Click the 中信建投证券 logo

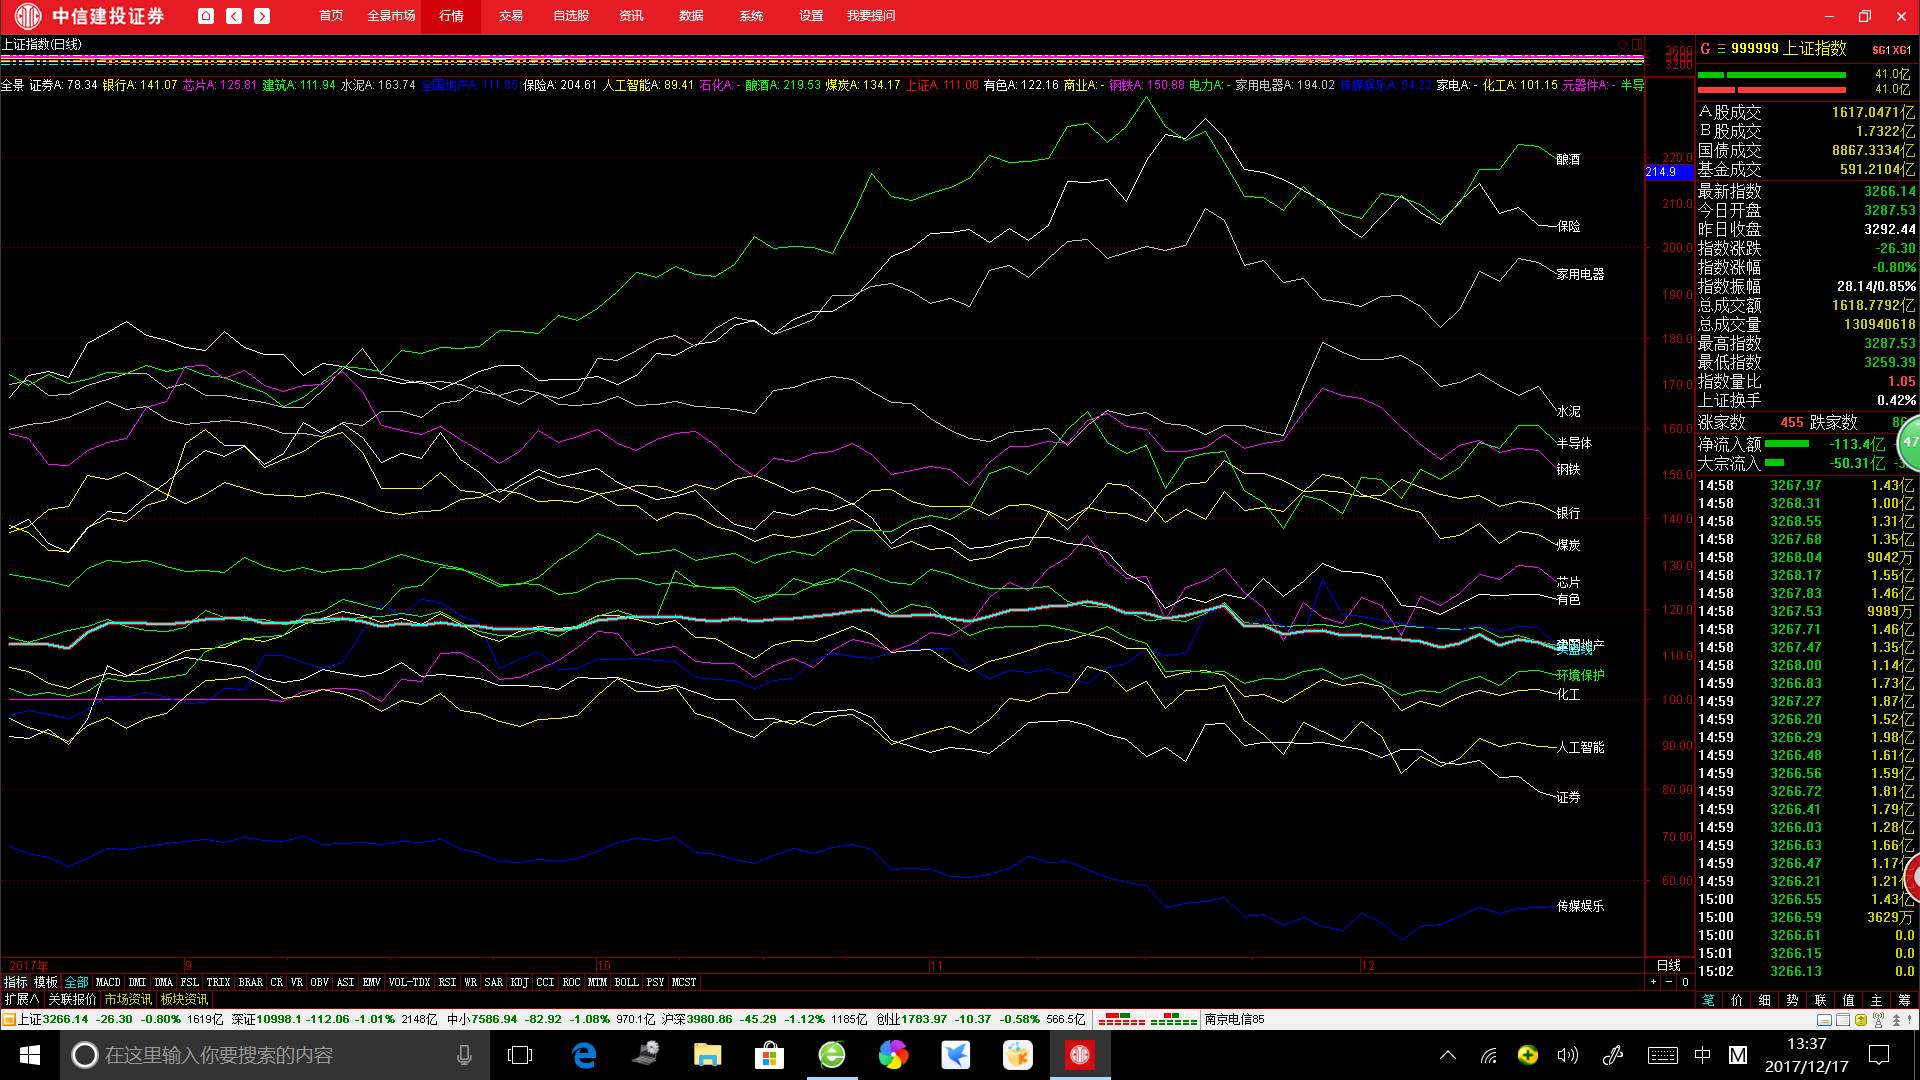click(x=89, y=16)
